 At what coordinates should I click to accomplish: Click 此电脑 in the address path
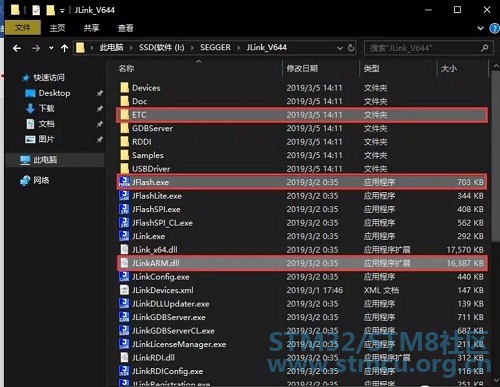(x=112, y=47)
